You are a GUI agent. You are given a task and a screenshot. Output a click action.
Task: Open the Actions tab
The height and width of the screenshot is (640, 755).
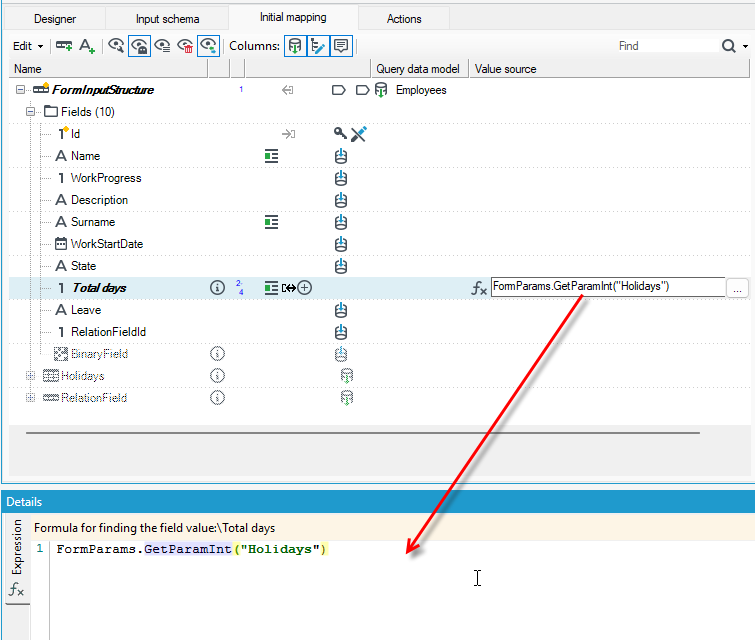pyautogui.click(x=404, y=19)
